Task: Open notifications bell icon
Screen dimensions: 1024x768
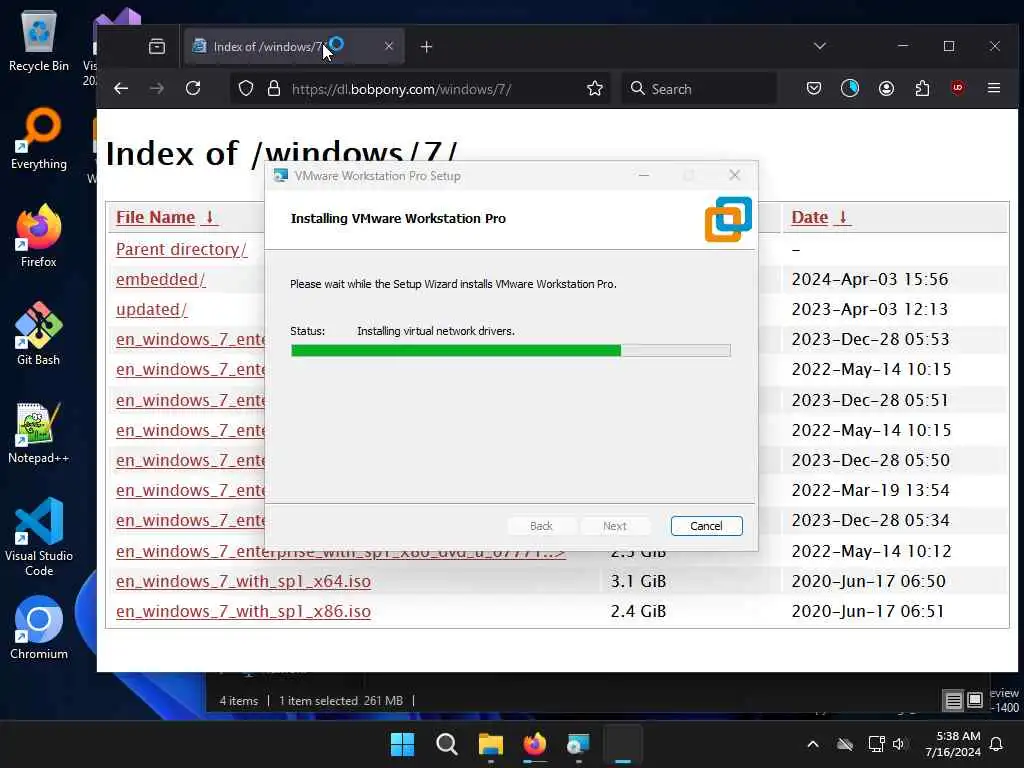Action: tap(997, 744)
